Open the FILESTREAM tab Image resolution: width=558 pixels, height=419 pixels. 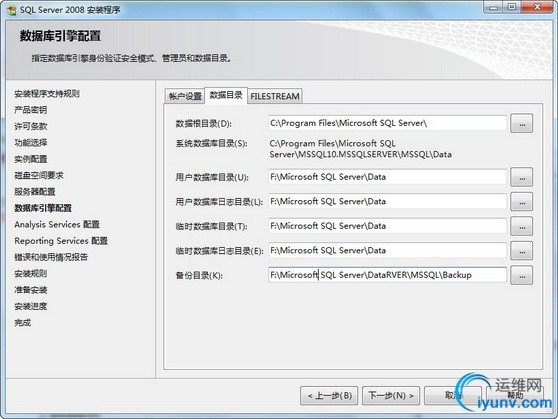coord(275,96)
